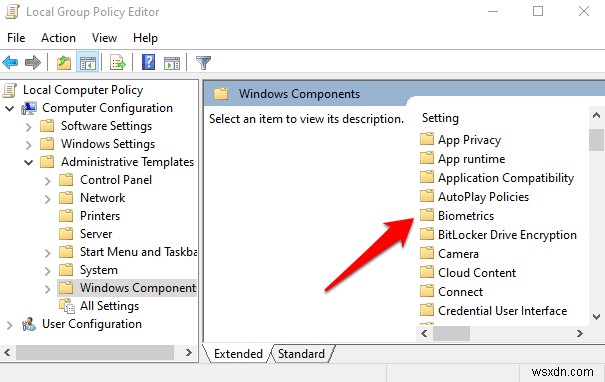Click the Cloud Content folder icon
The image size is (605, 382).
pos(427,272)
